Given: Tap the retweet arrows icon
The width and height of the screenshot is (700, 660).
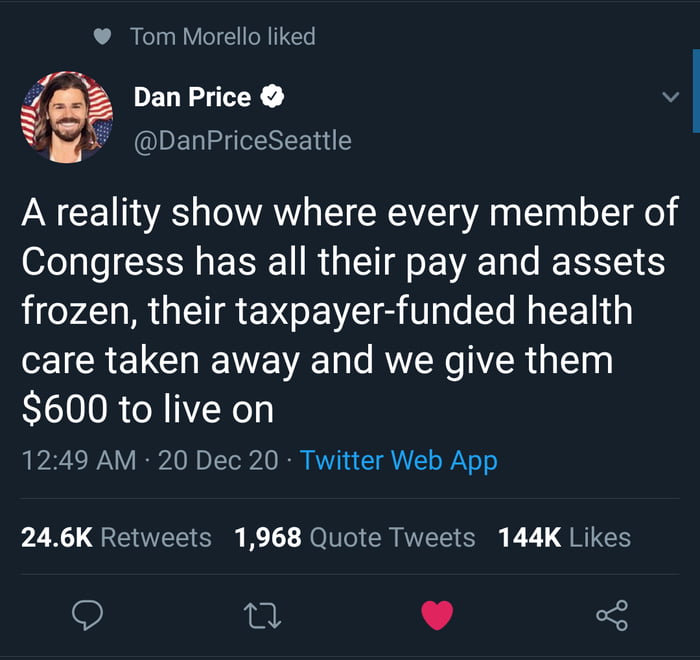Looking at the screenshot, I should (262, 616).
